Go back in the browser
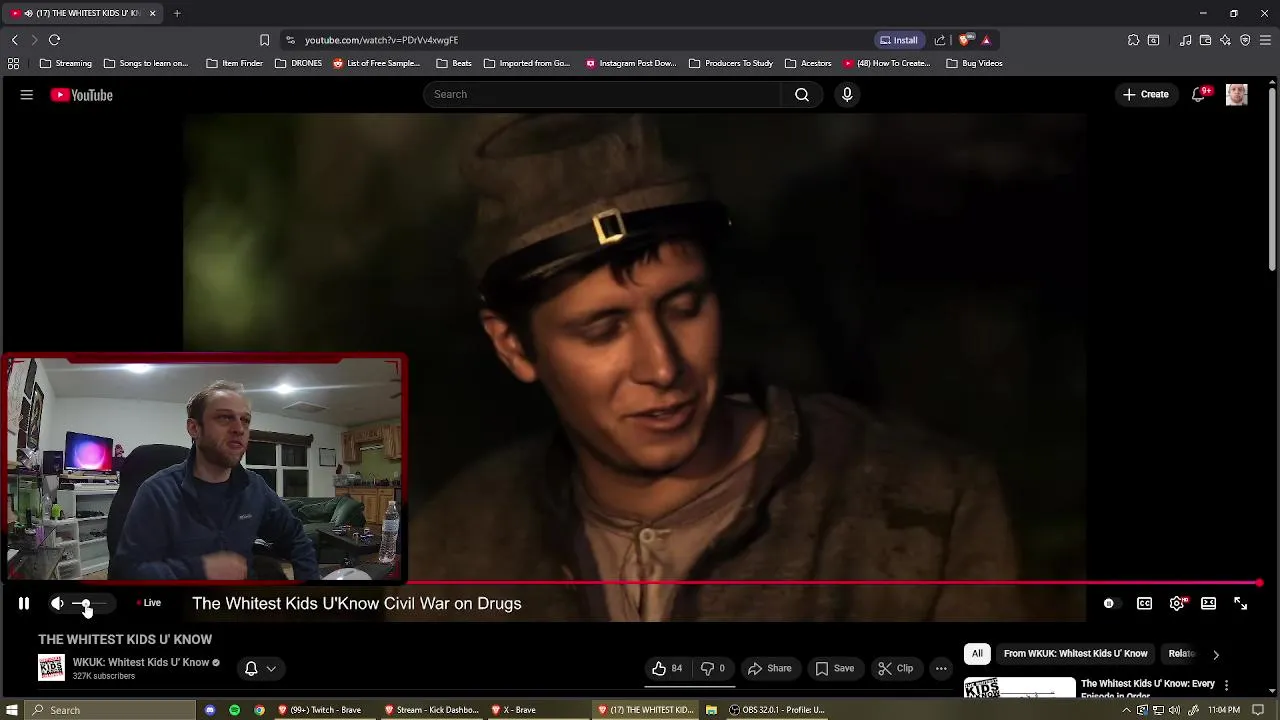 [14, 40]
